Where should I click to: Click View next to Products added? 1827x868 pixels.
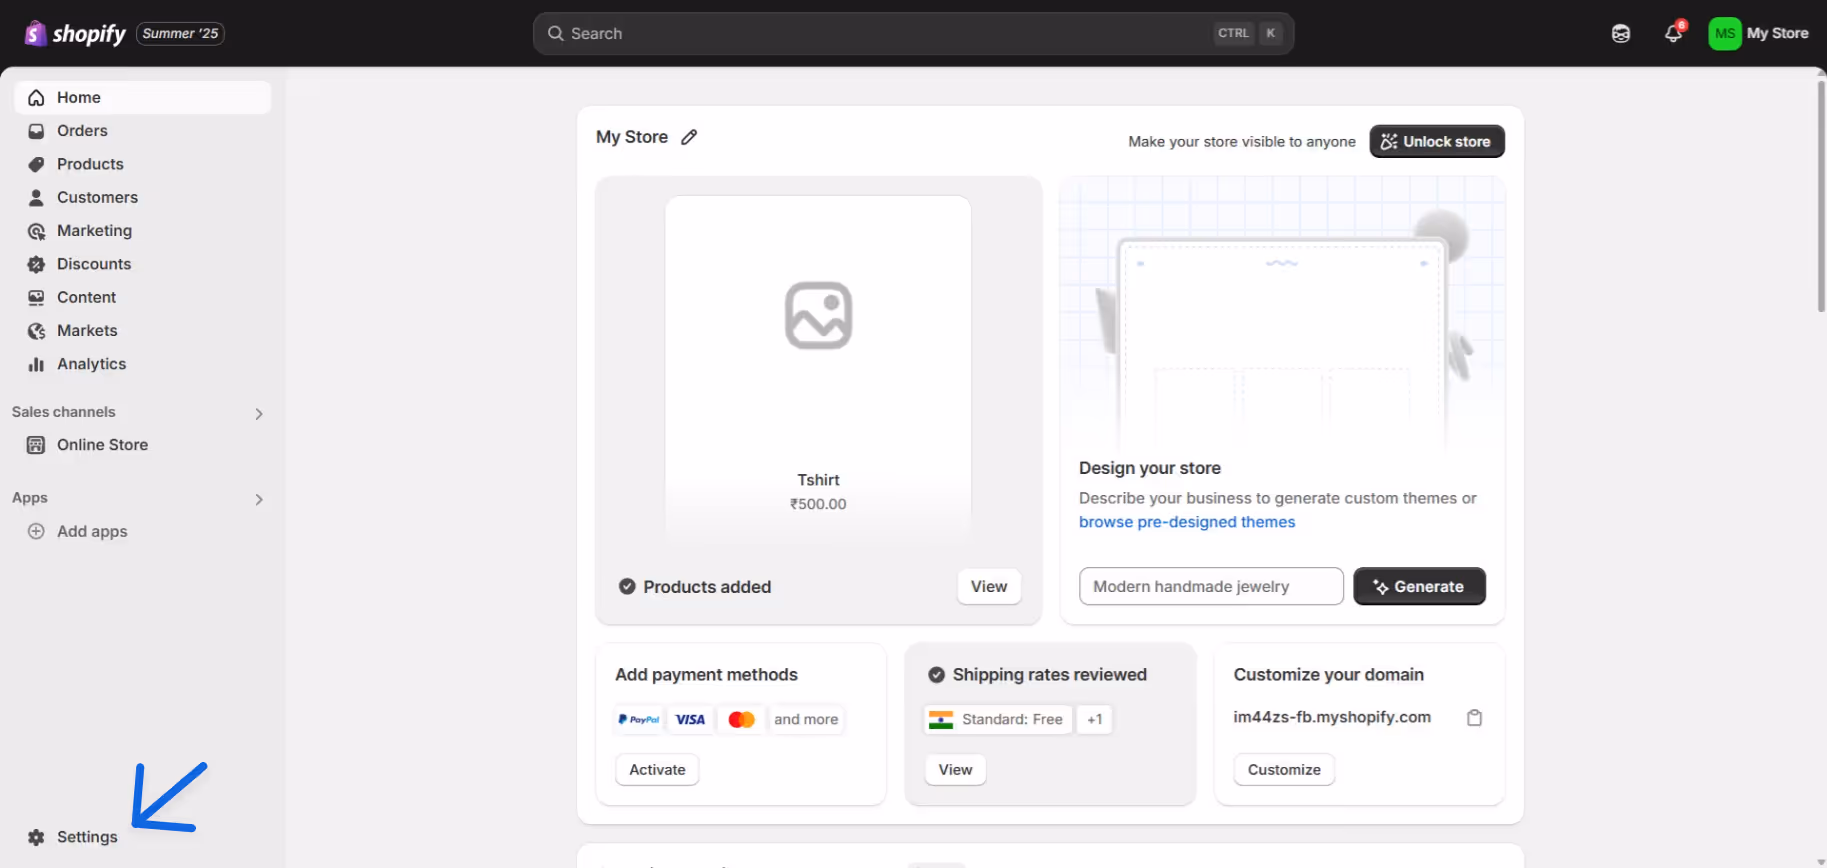click(989, 587)
